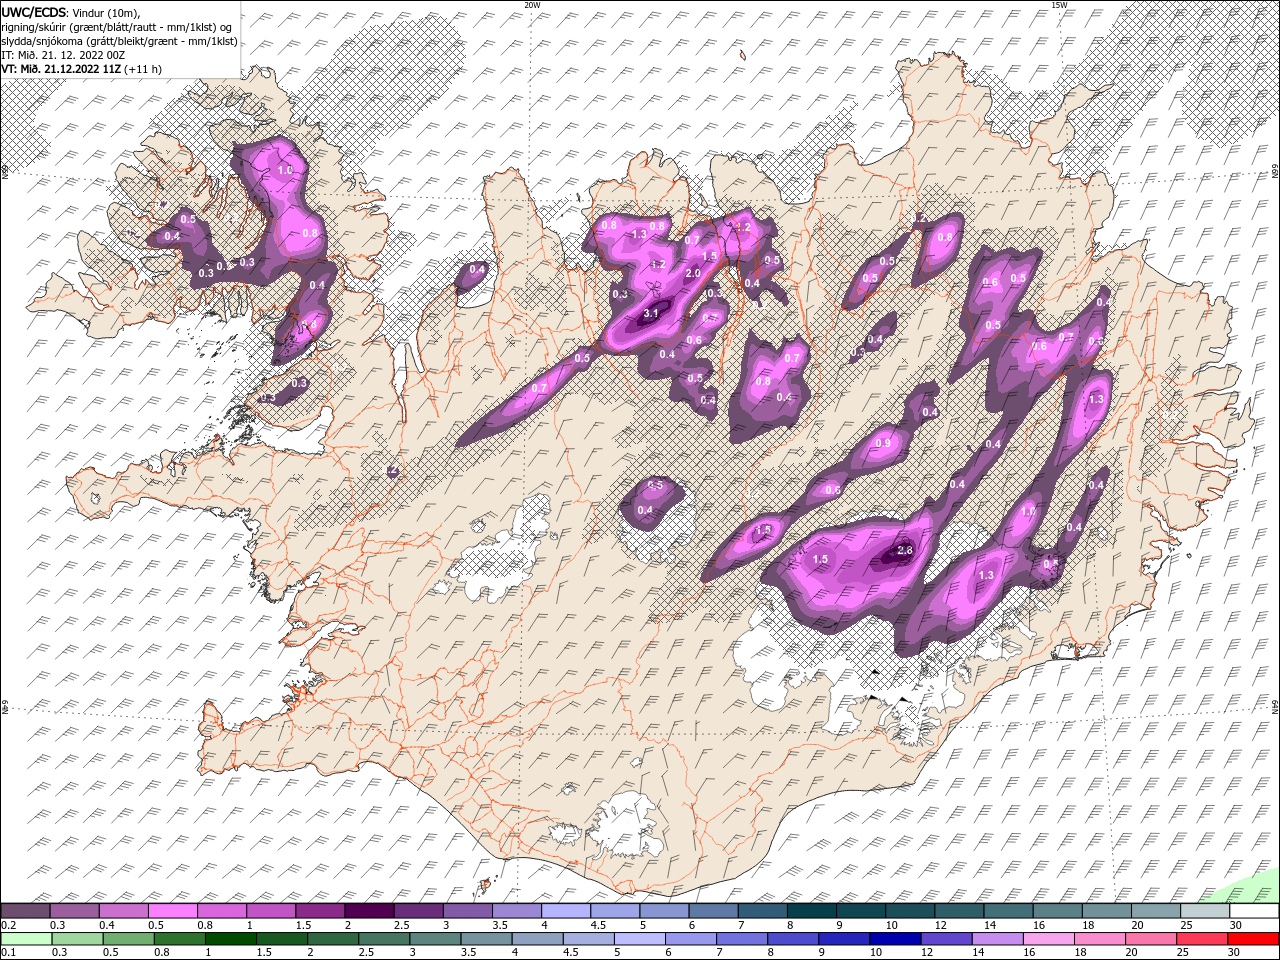Click the '2.8' snowfall value label
The width and height of the screenshot is (1280, 960).
(906, 551)
